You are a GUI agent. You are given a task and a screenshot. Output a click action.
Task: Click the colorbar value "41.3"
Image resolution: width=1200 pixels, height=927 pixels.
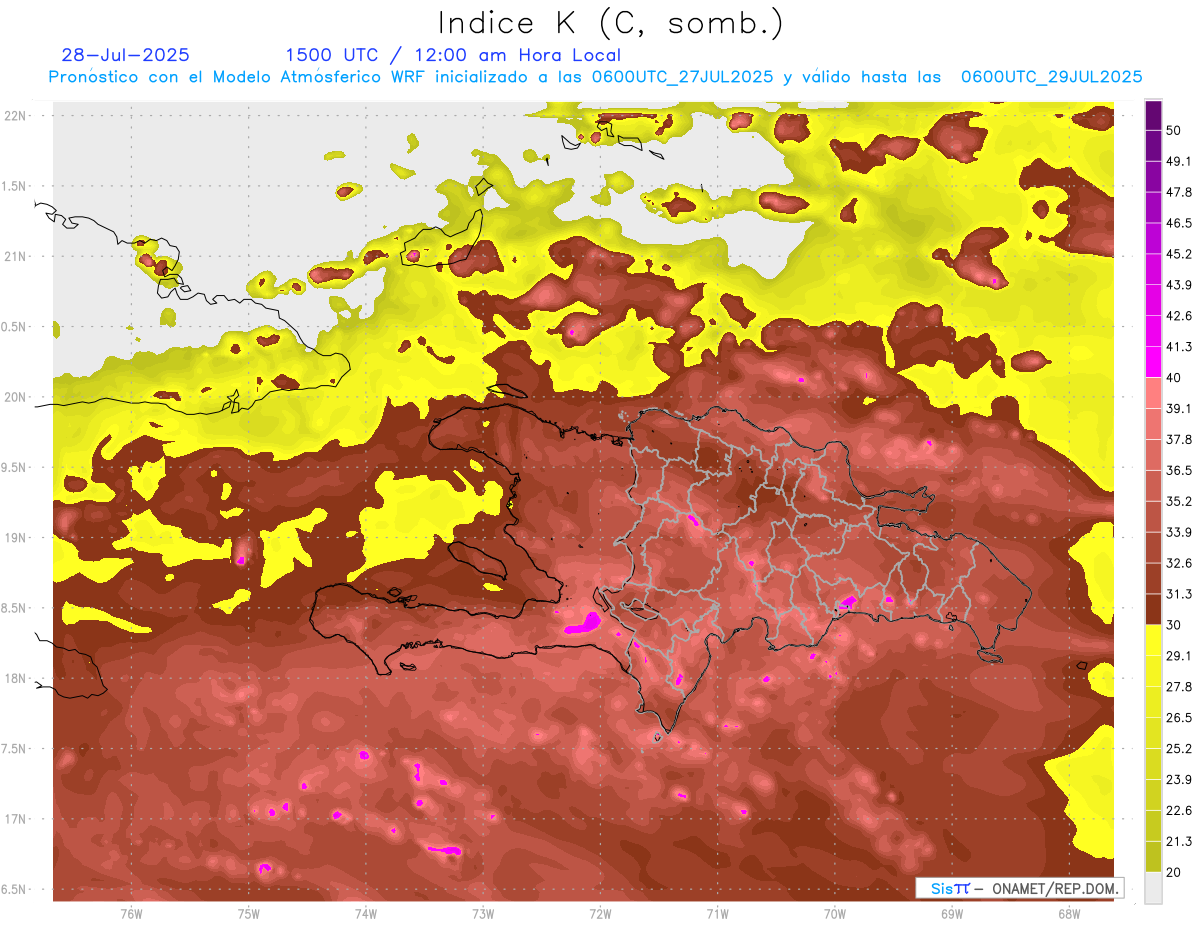tap(1179, 347)
